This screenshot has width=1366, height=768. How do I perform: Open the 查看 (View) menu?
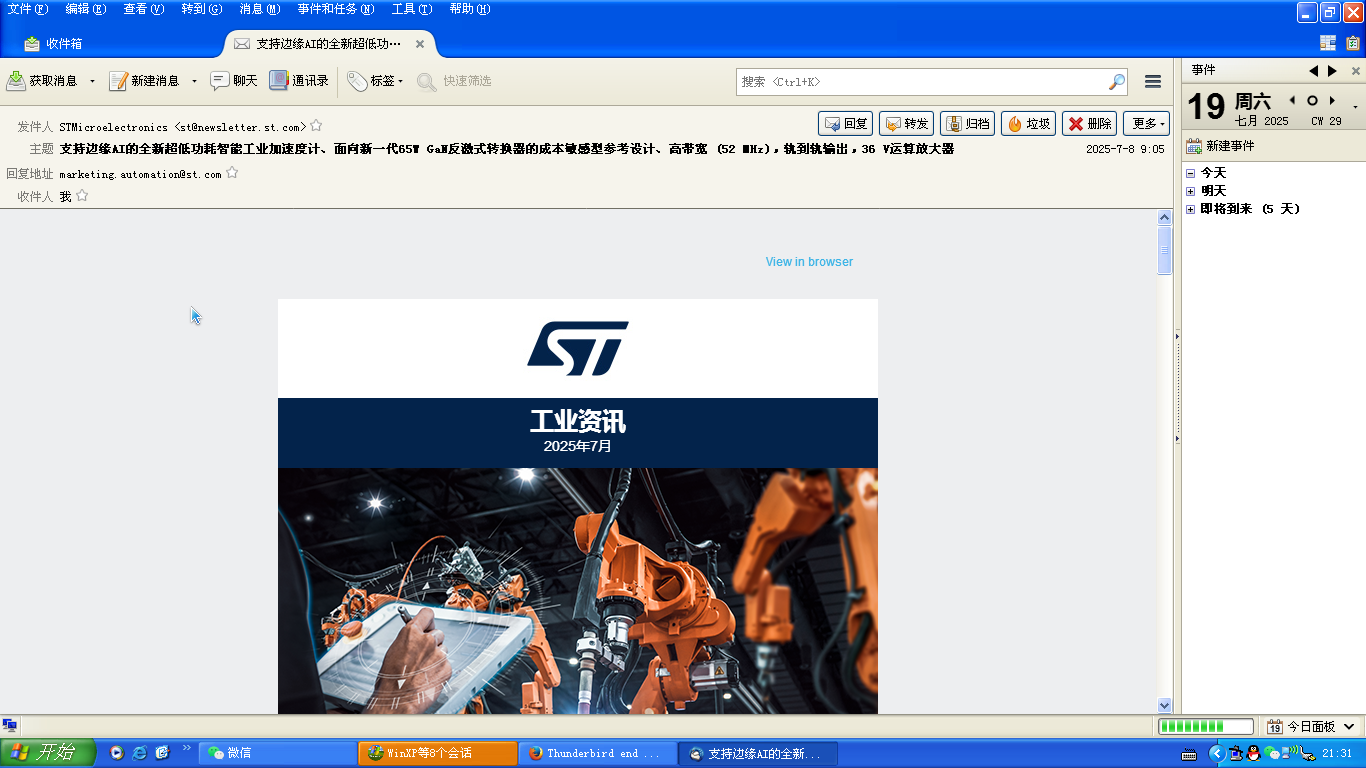coord(143,9)
